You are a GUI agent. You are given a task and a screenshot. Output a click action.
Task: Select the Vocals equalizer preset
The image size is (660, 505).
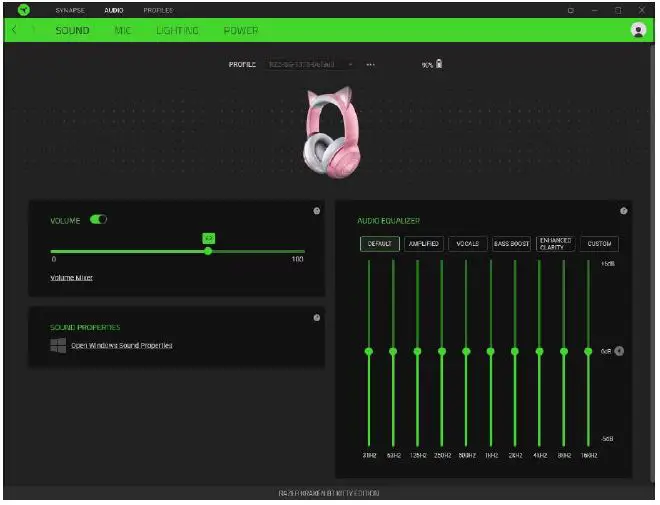tap(468, 244)
